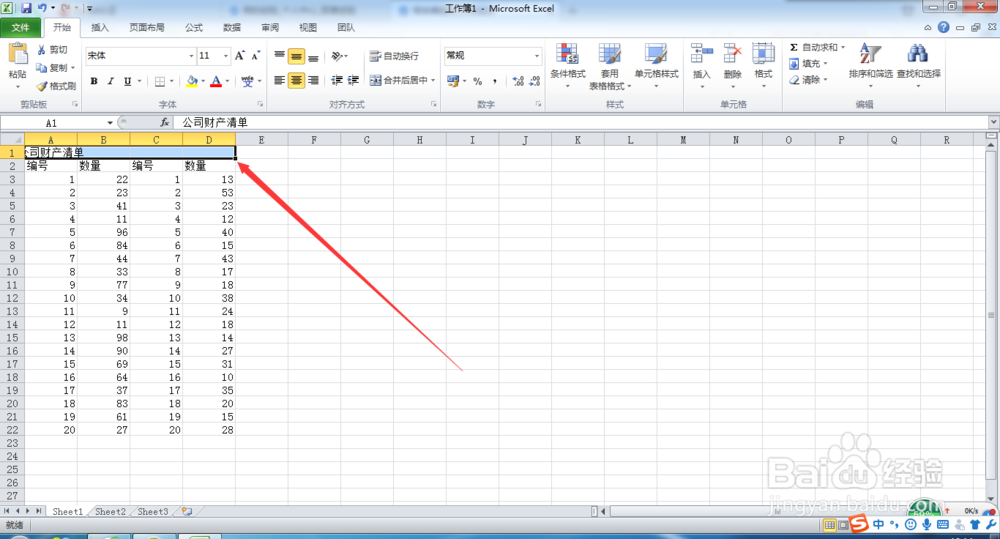Click increase decimal icon
The image size is (1000, 539).
(x=518, y=81)
